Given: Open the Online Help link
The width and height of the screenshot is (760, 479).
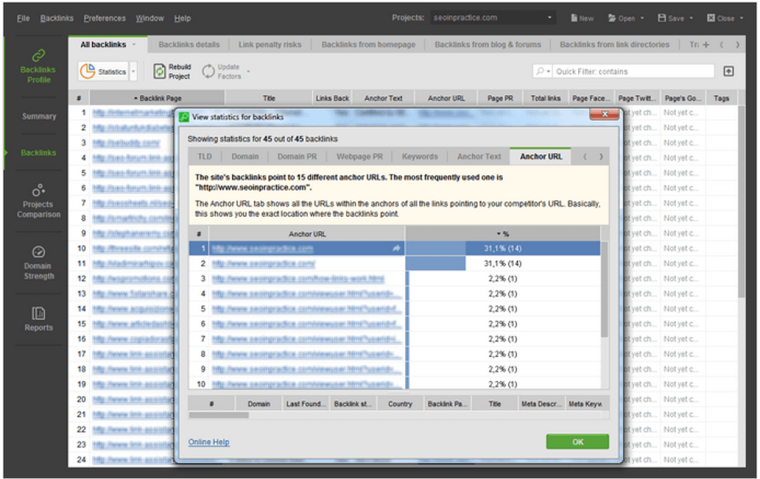Looking at the screenshot, I should coord(209,442).
